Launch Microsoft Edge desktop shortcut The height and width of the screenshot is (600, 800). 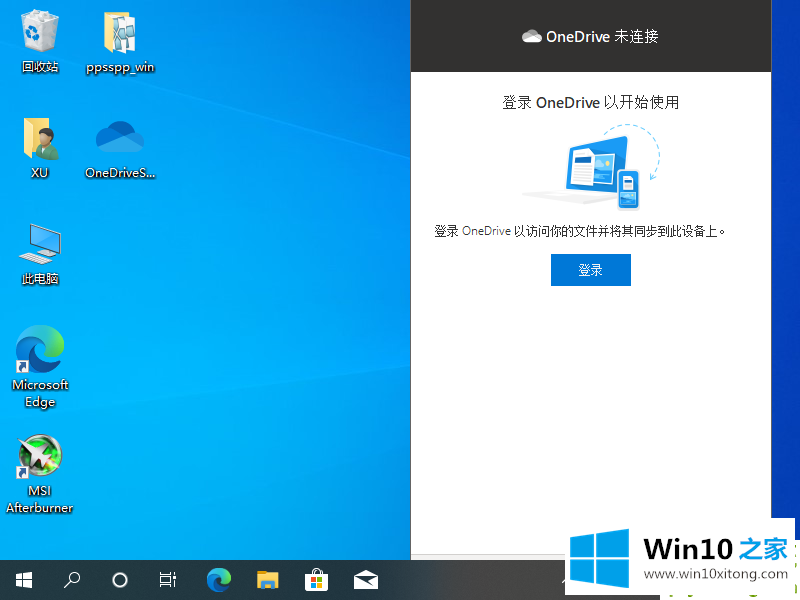[x=40, y=366]
